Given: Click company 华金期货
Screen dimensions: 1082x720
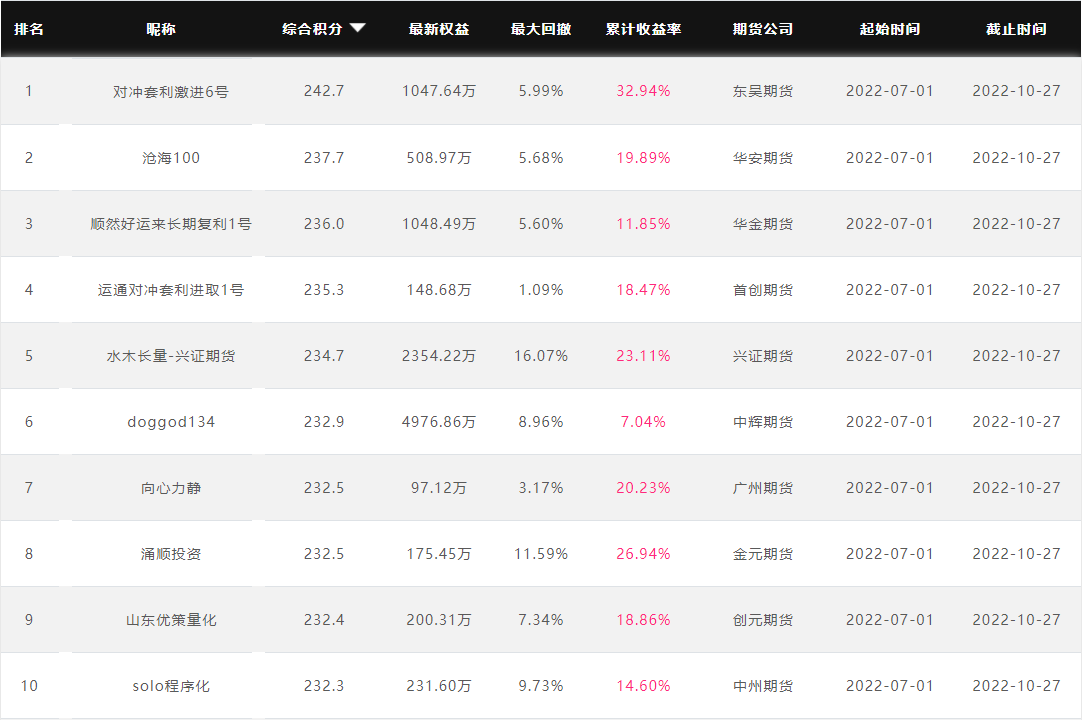Looking at the screenshot, I should 763,224.
